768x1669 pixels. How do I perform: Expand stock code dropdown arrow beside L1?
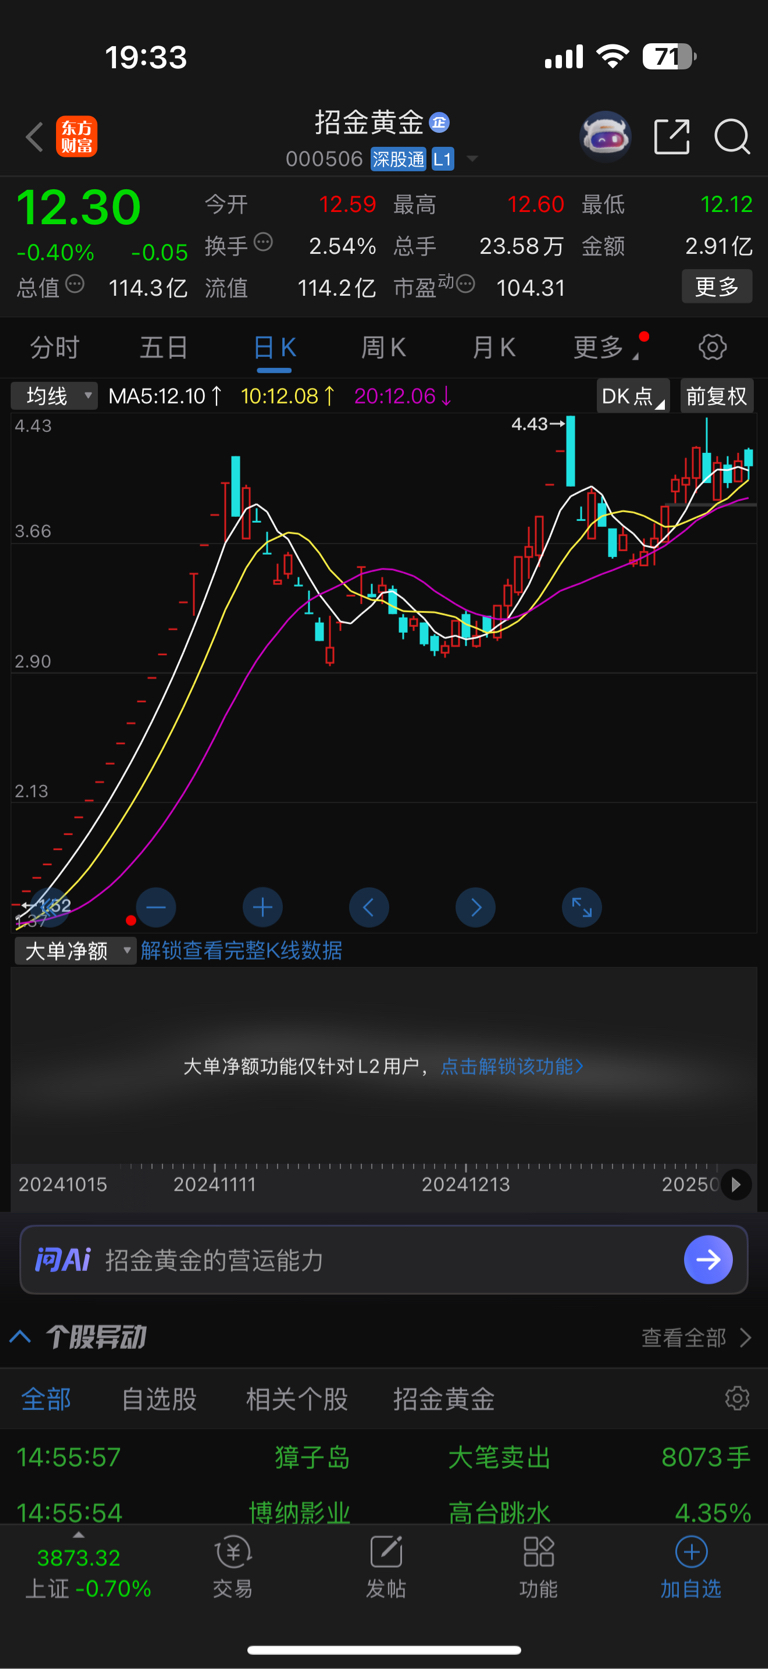coord(473,159)
